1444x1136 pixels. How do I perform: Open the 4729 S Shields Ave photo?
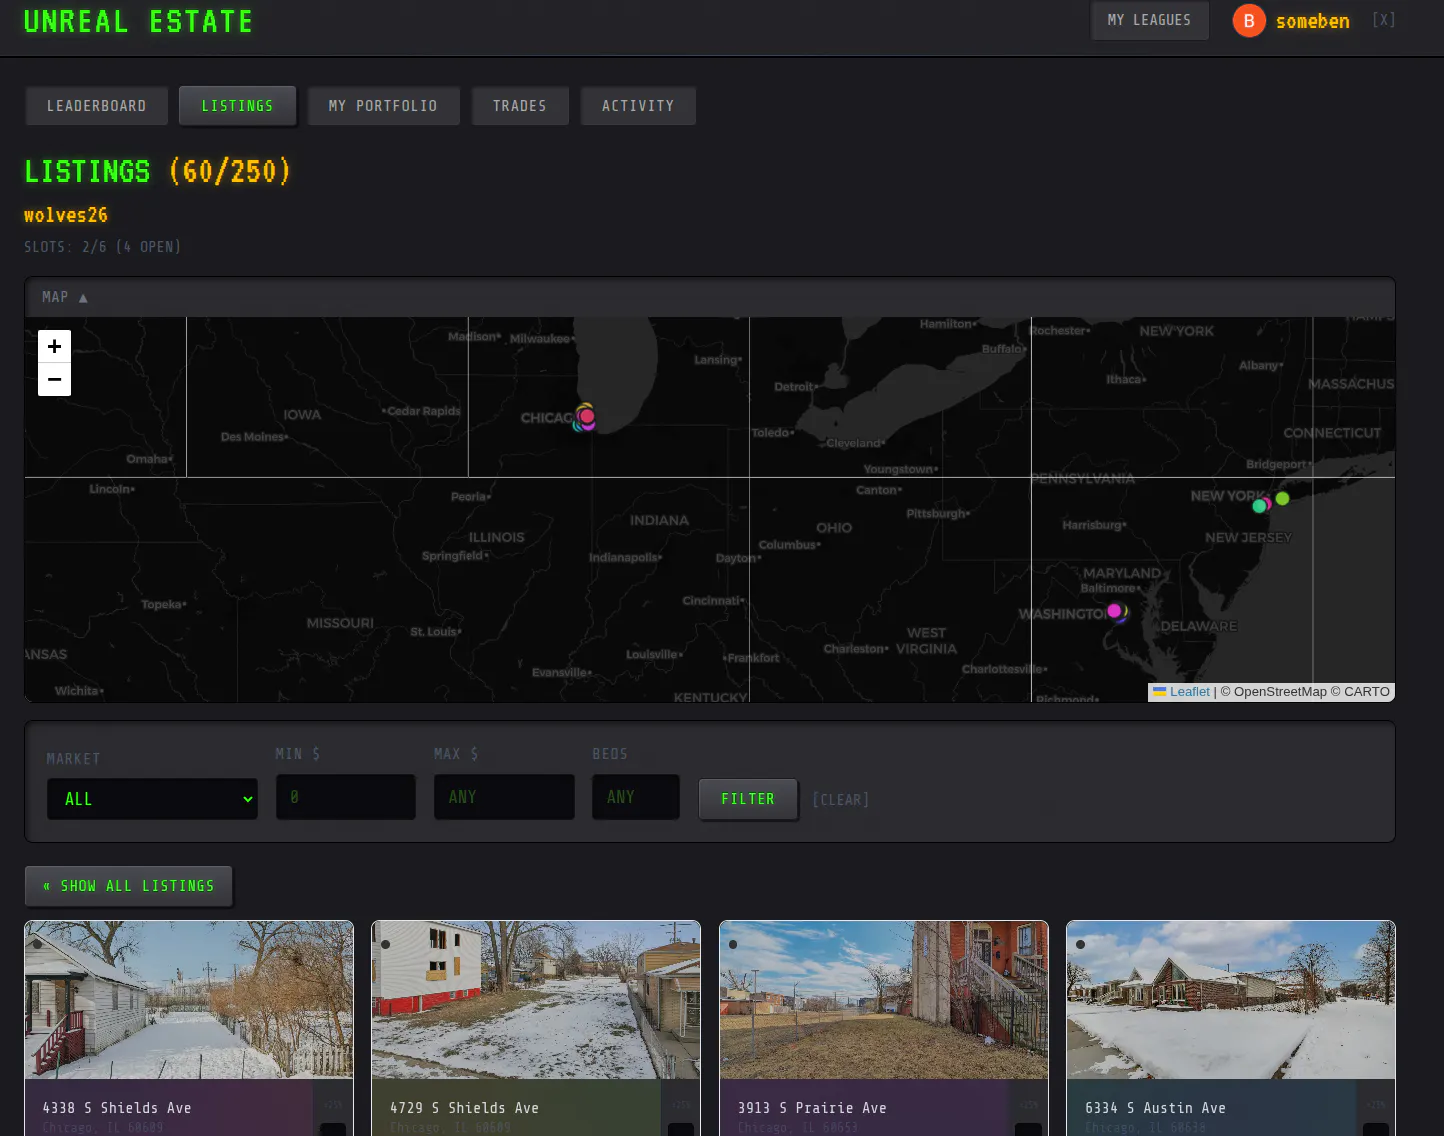pos(536,1000)
